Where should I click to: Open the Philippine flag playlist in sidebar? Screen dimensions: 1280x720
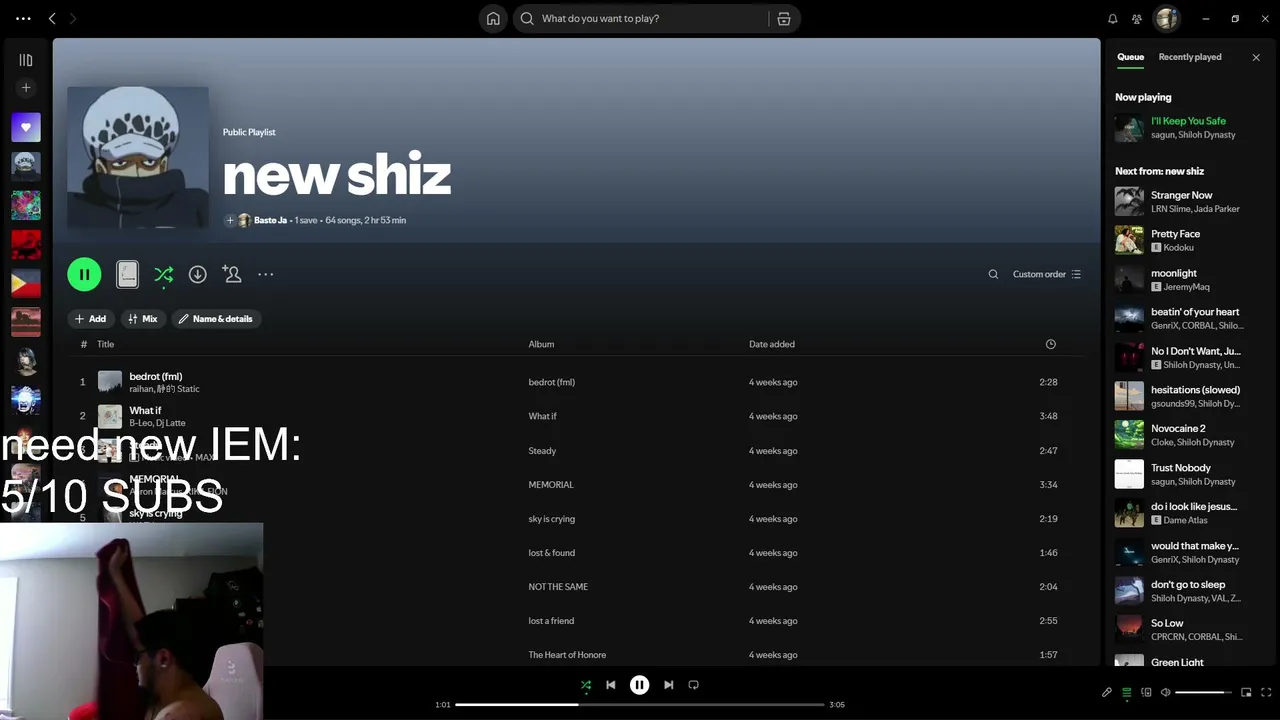coord(26,283)
